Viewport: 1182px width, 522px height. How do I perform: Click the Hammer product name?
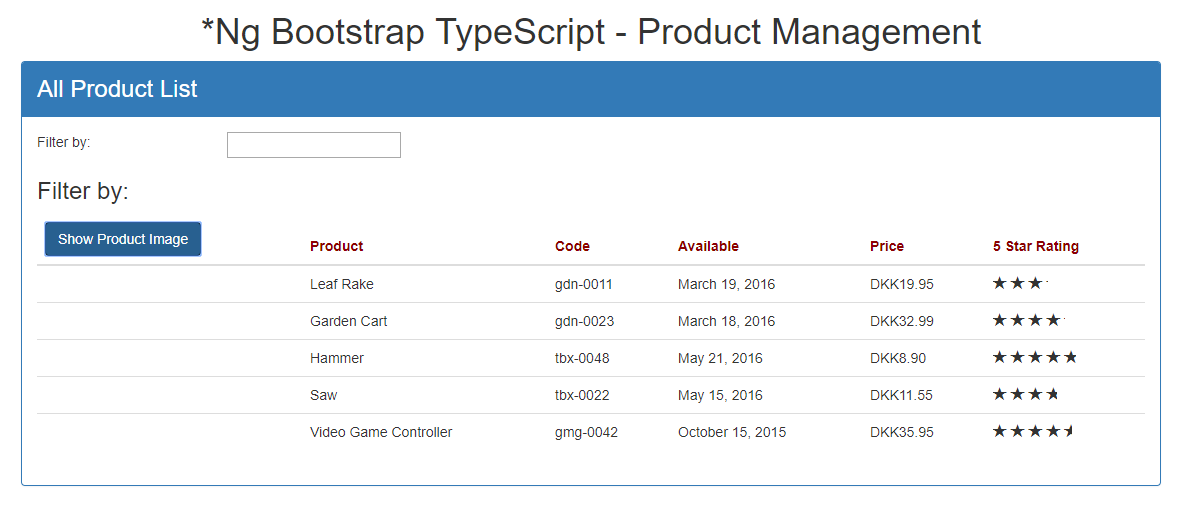click(336, 358)
